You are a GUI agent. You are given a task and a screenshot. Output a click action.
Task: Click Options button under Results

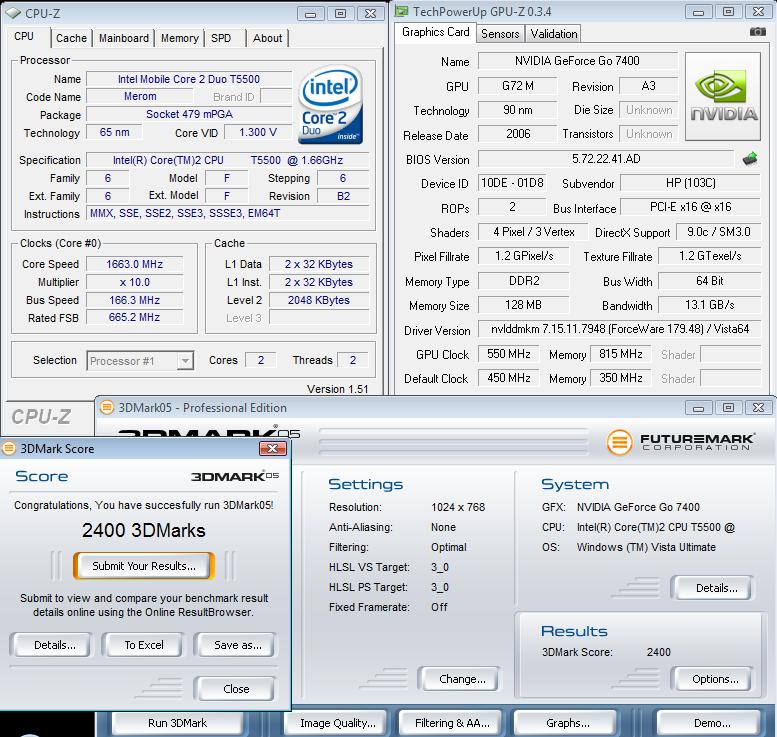point(713,679)
